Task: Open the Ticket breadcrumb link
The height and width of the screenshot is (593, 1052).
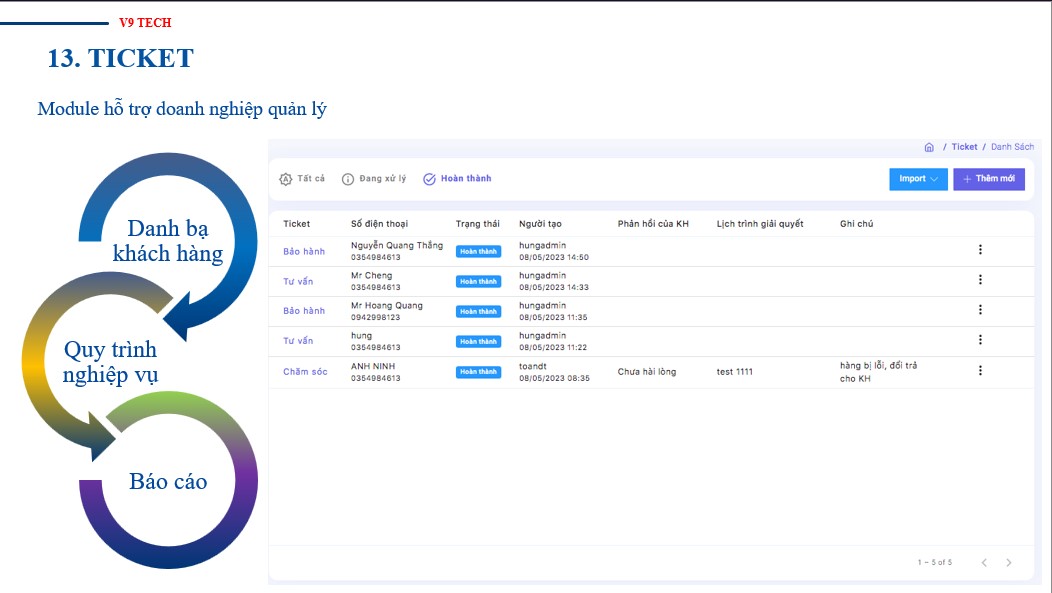Action: [x=964, y=147]
